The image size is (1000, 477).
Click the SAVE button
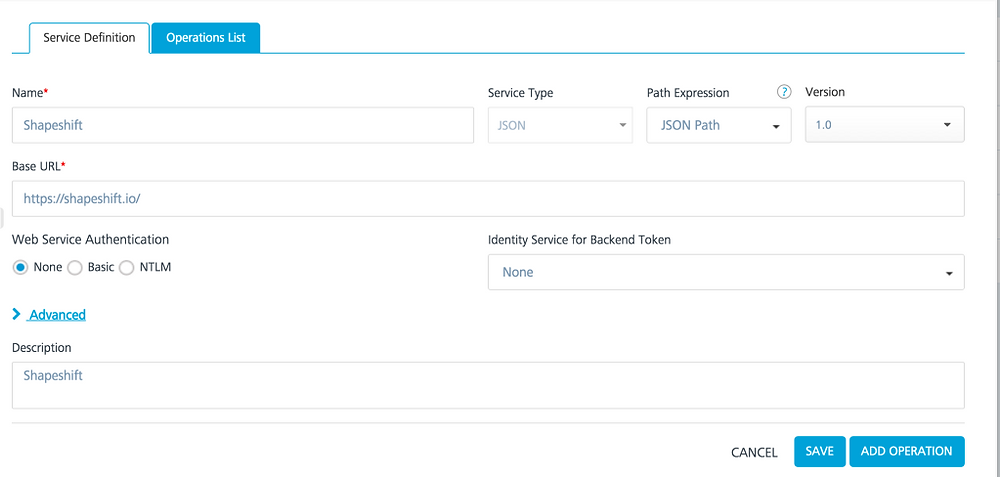pyautogui.click(x=820, y=451)
